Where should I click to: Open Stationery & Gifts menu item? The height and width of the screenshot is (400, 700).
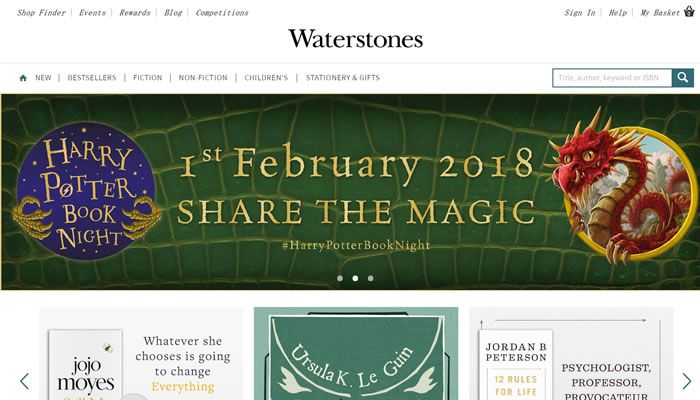tap(343, 78)
